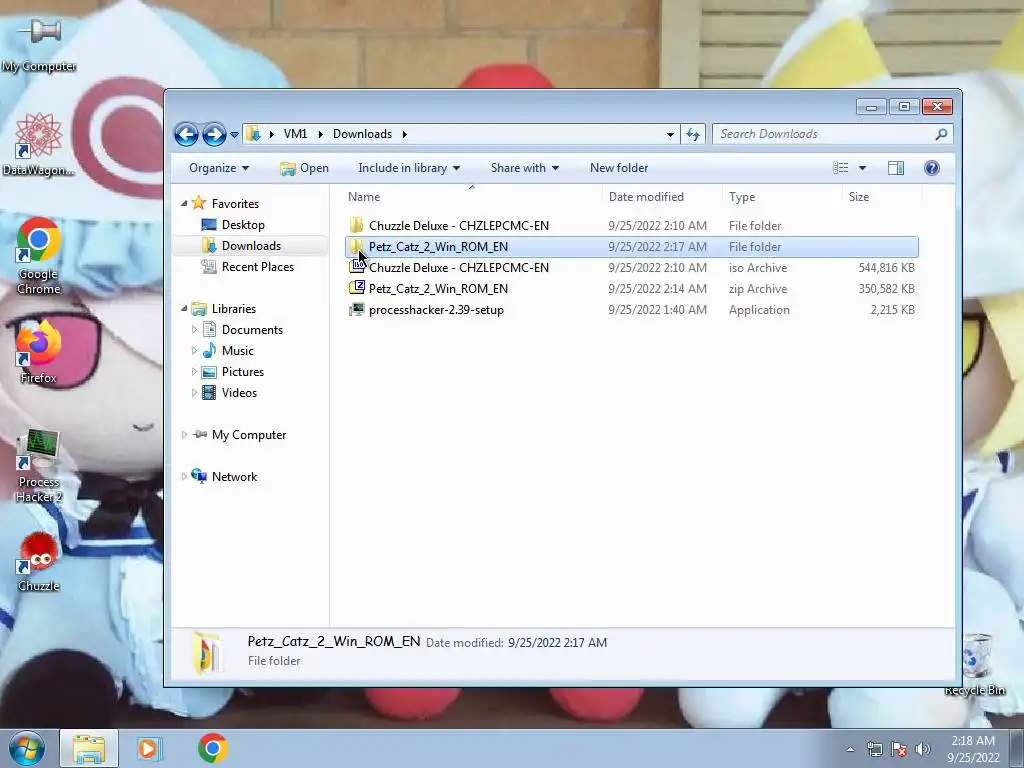Select processhacker-2.39-setup application
This screenshot has width=1024, height=768.
(x=632, y=310)
